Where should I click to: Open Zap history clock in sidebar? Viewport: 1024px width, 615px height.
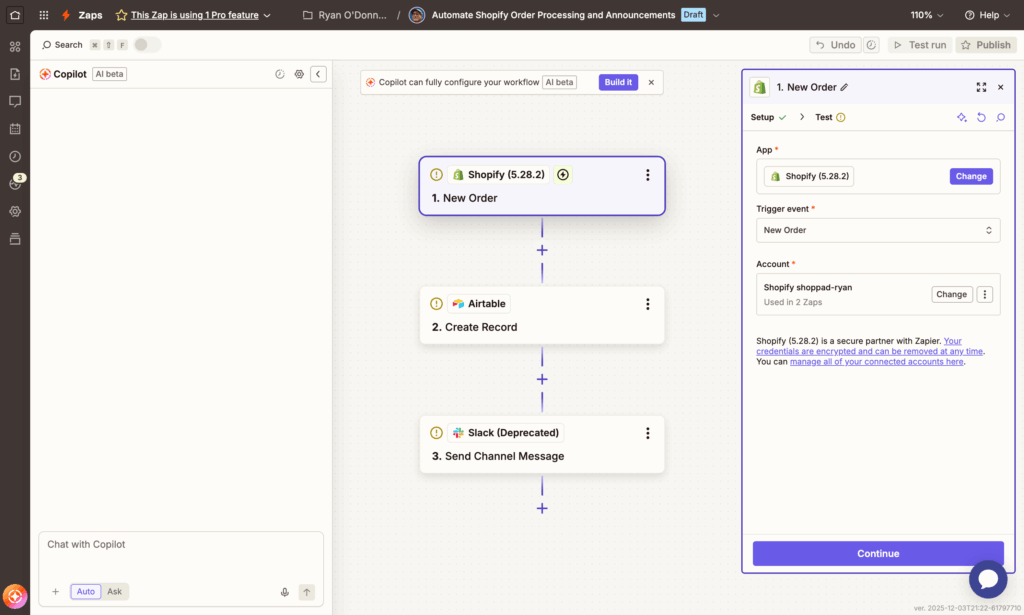coord(15,156)
